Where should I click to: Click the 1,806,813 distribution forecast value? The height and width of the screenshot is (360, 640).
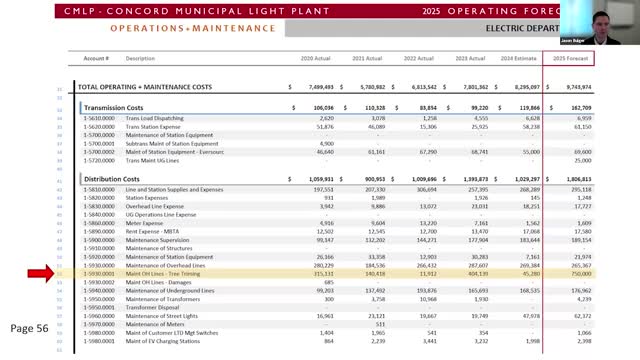click(x=579, y=179)
